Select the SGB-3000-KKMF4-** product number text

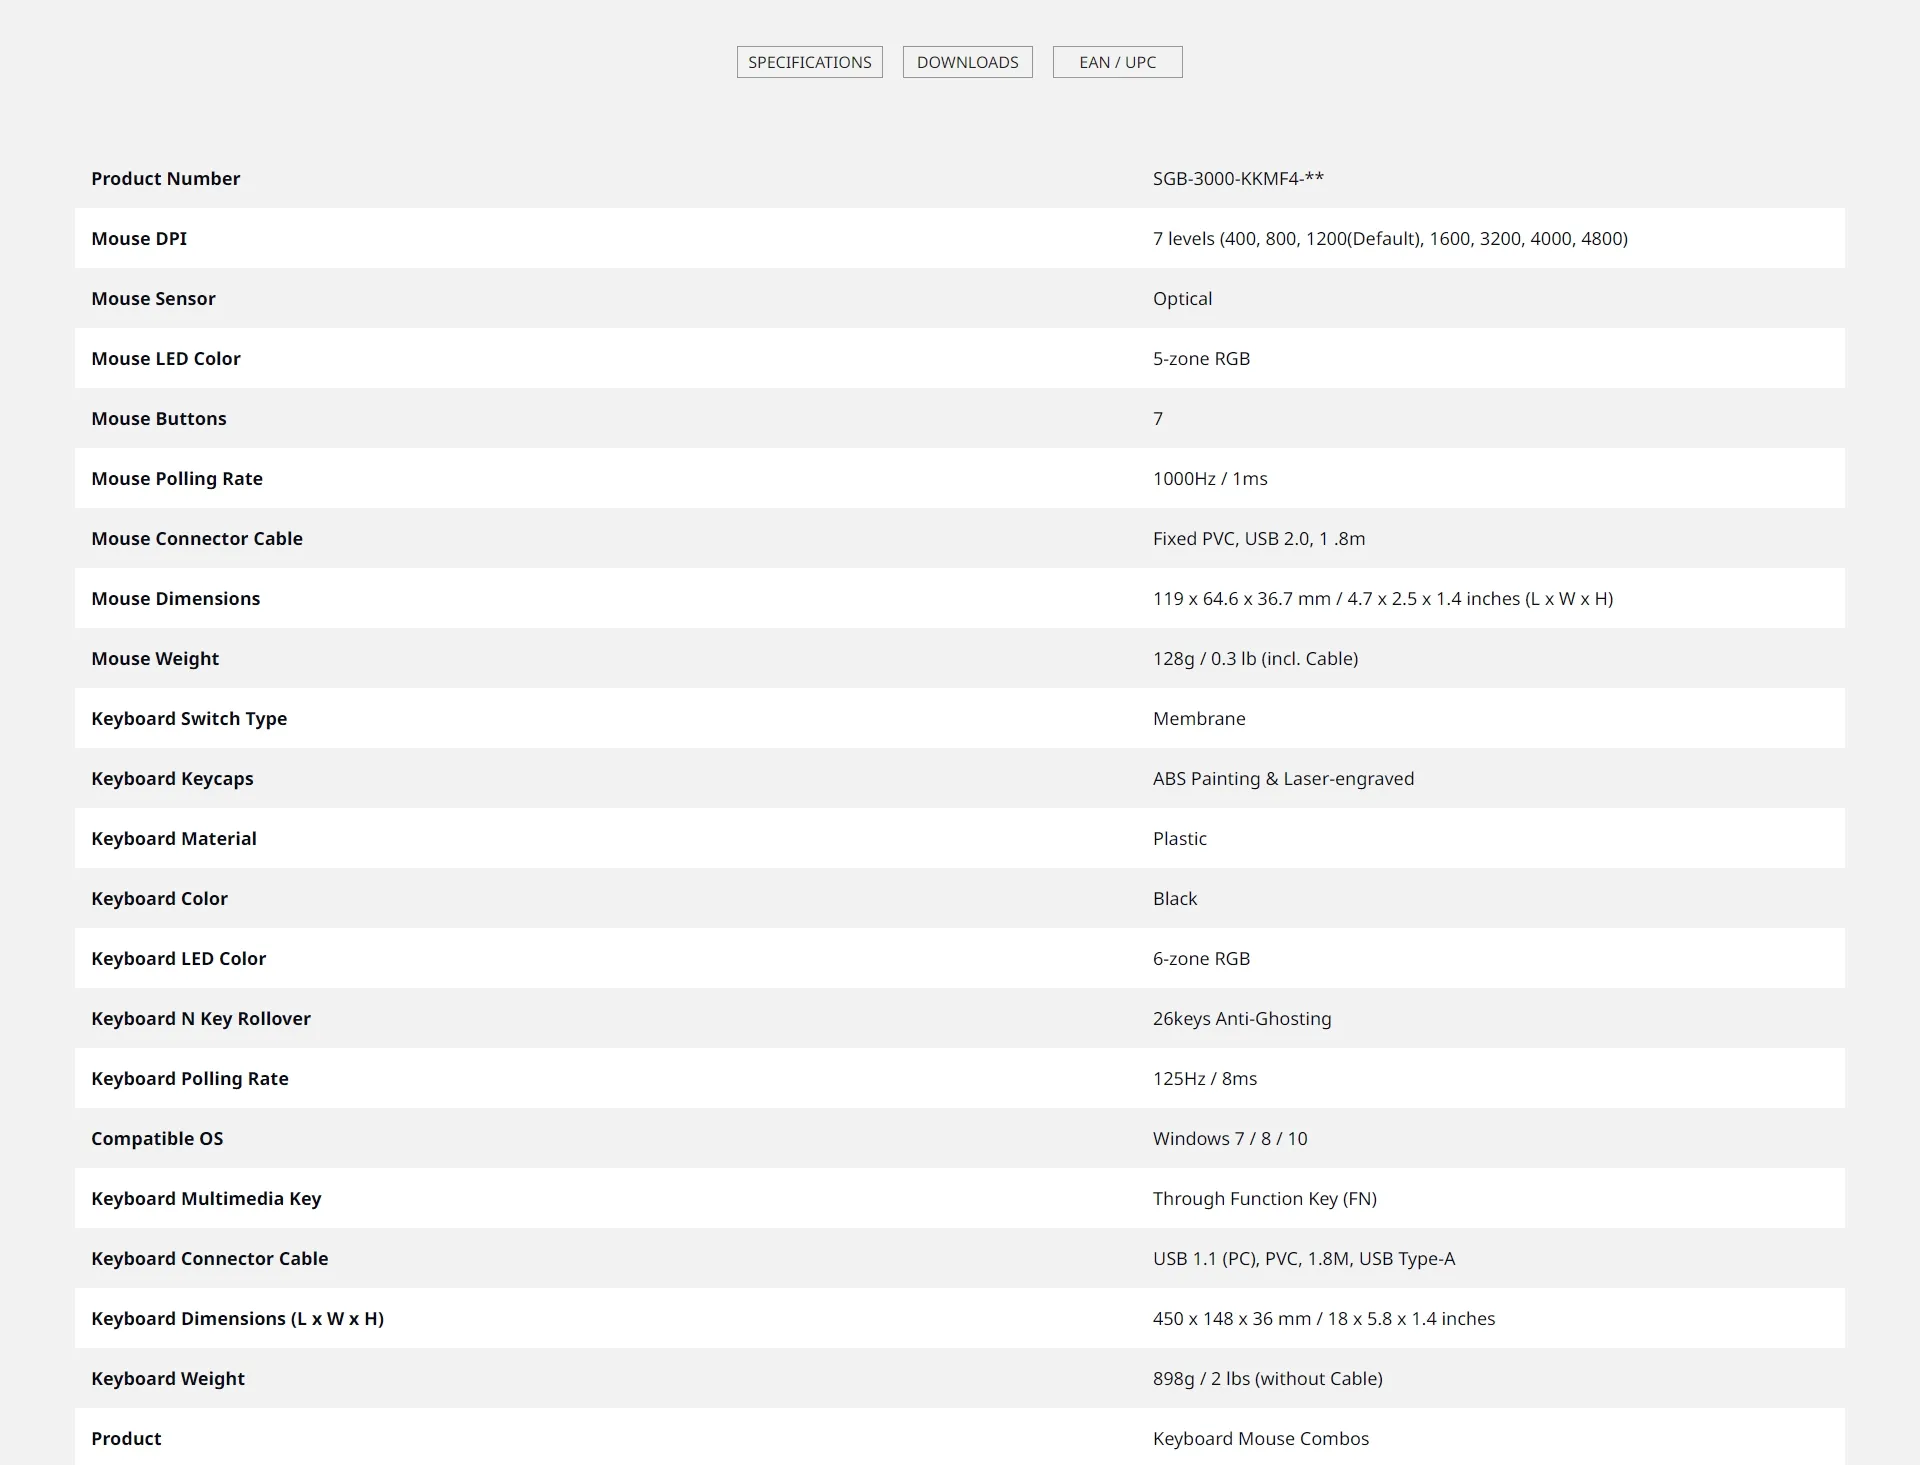(1238, 179)
